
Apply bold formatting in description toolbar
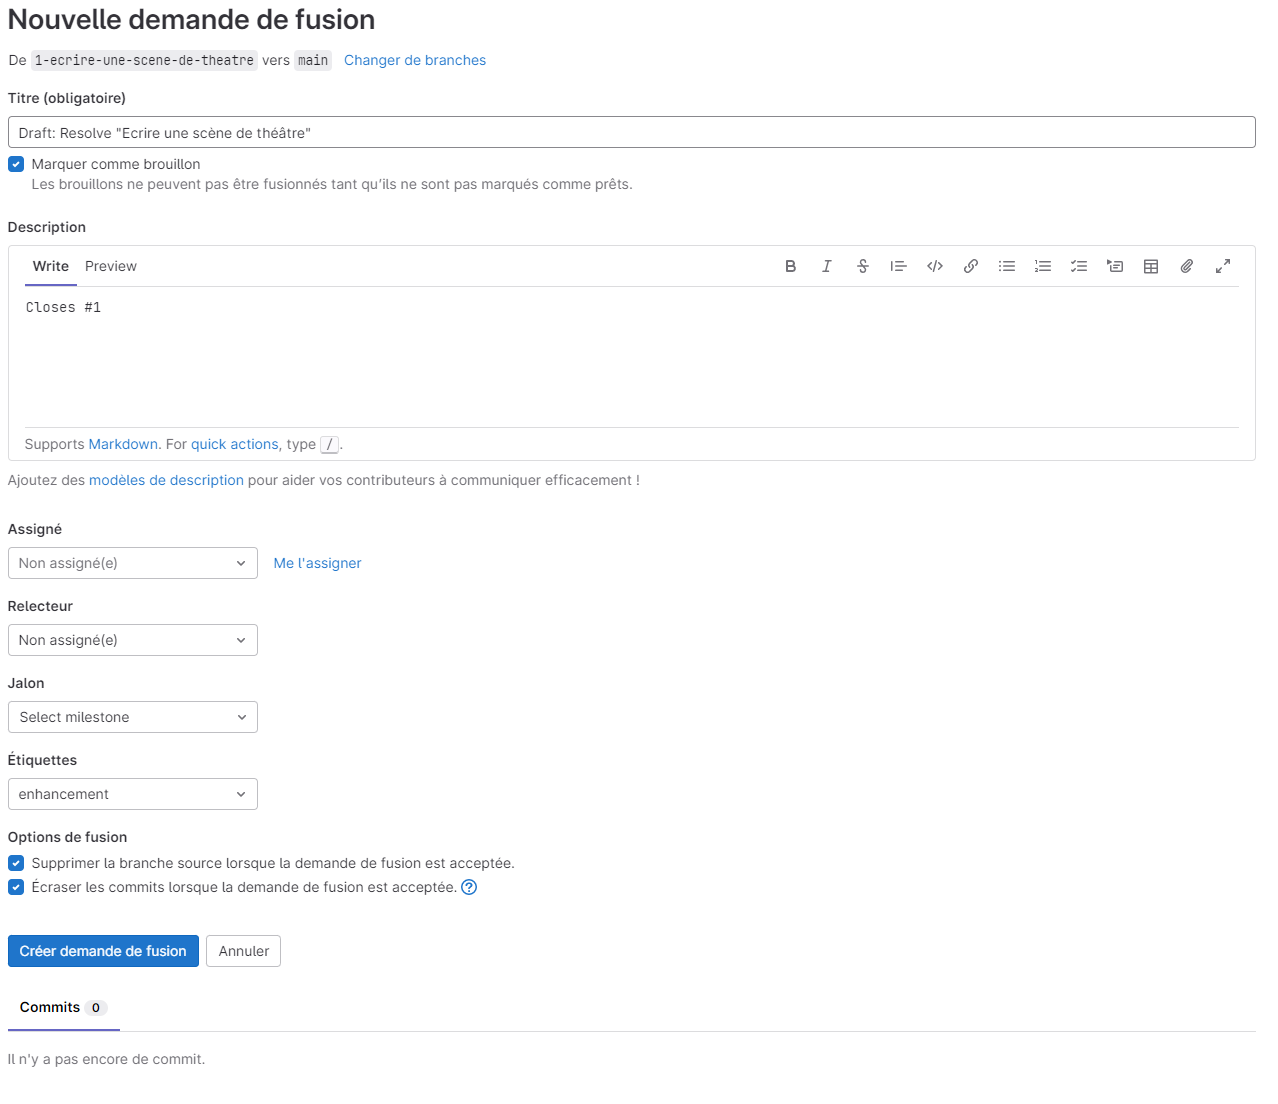790,266
